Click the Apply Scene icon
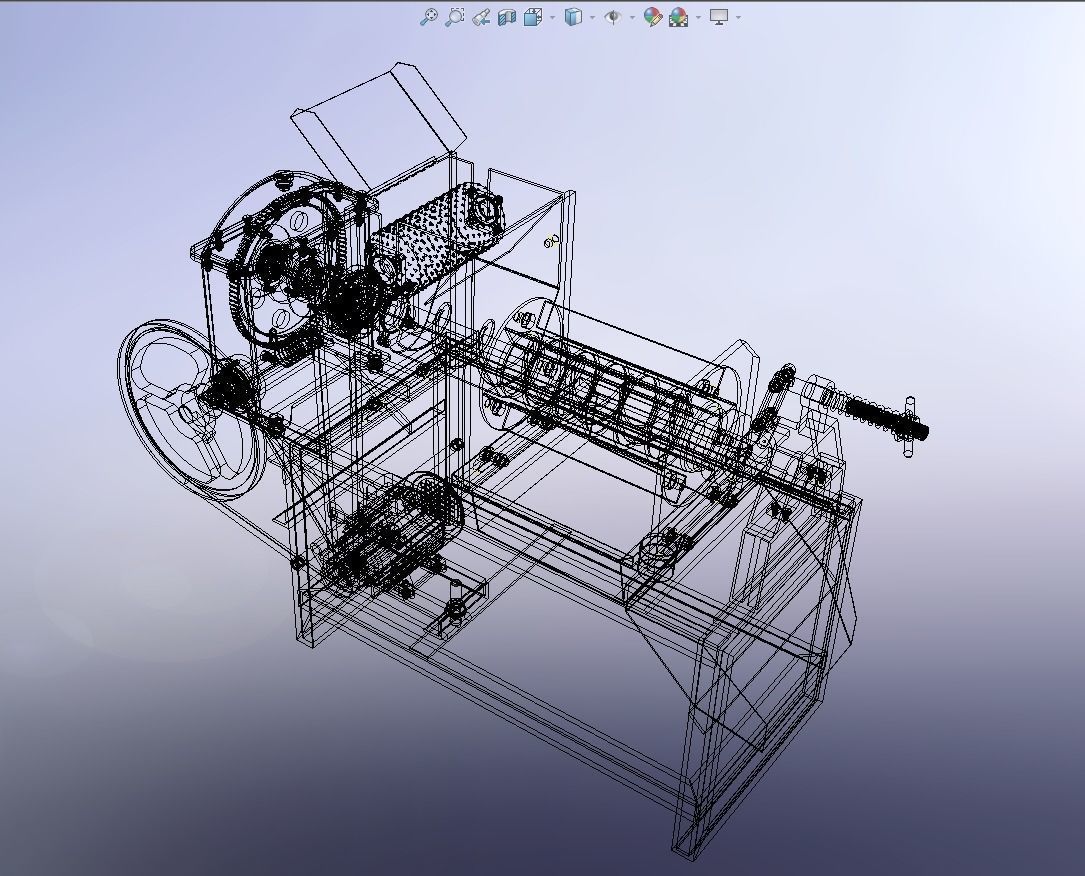 pos(679,17)
